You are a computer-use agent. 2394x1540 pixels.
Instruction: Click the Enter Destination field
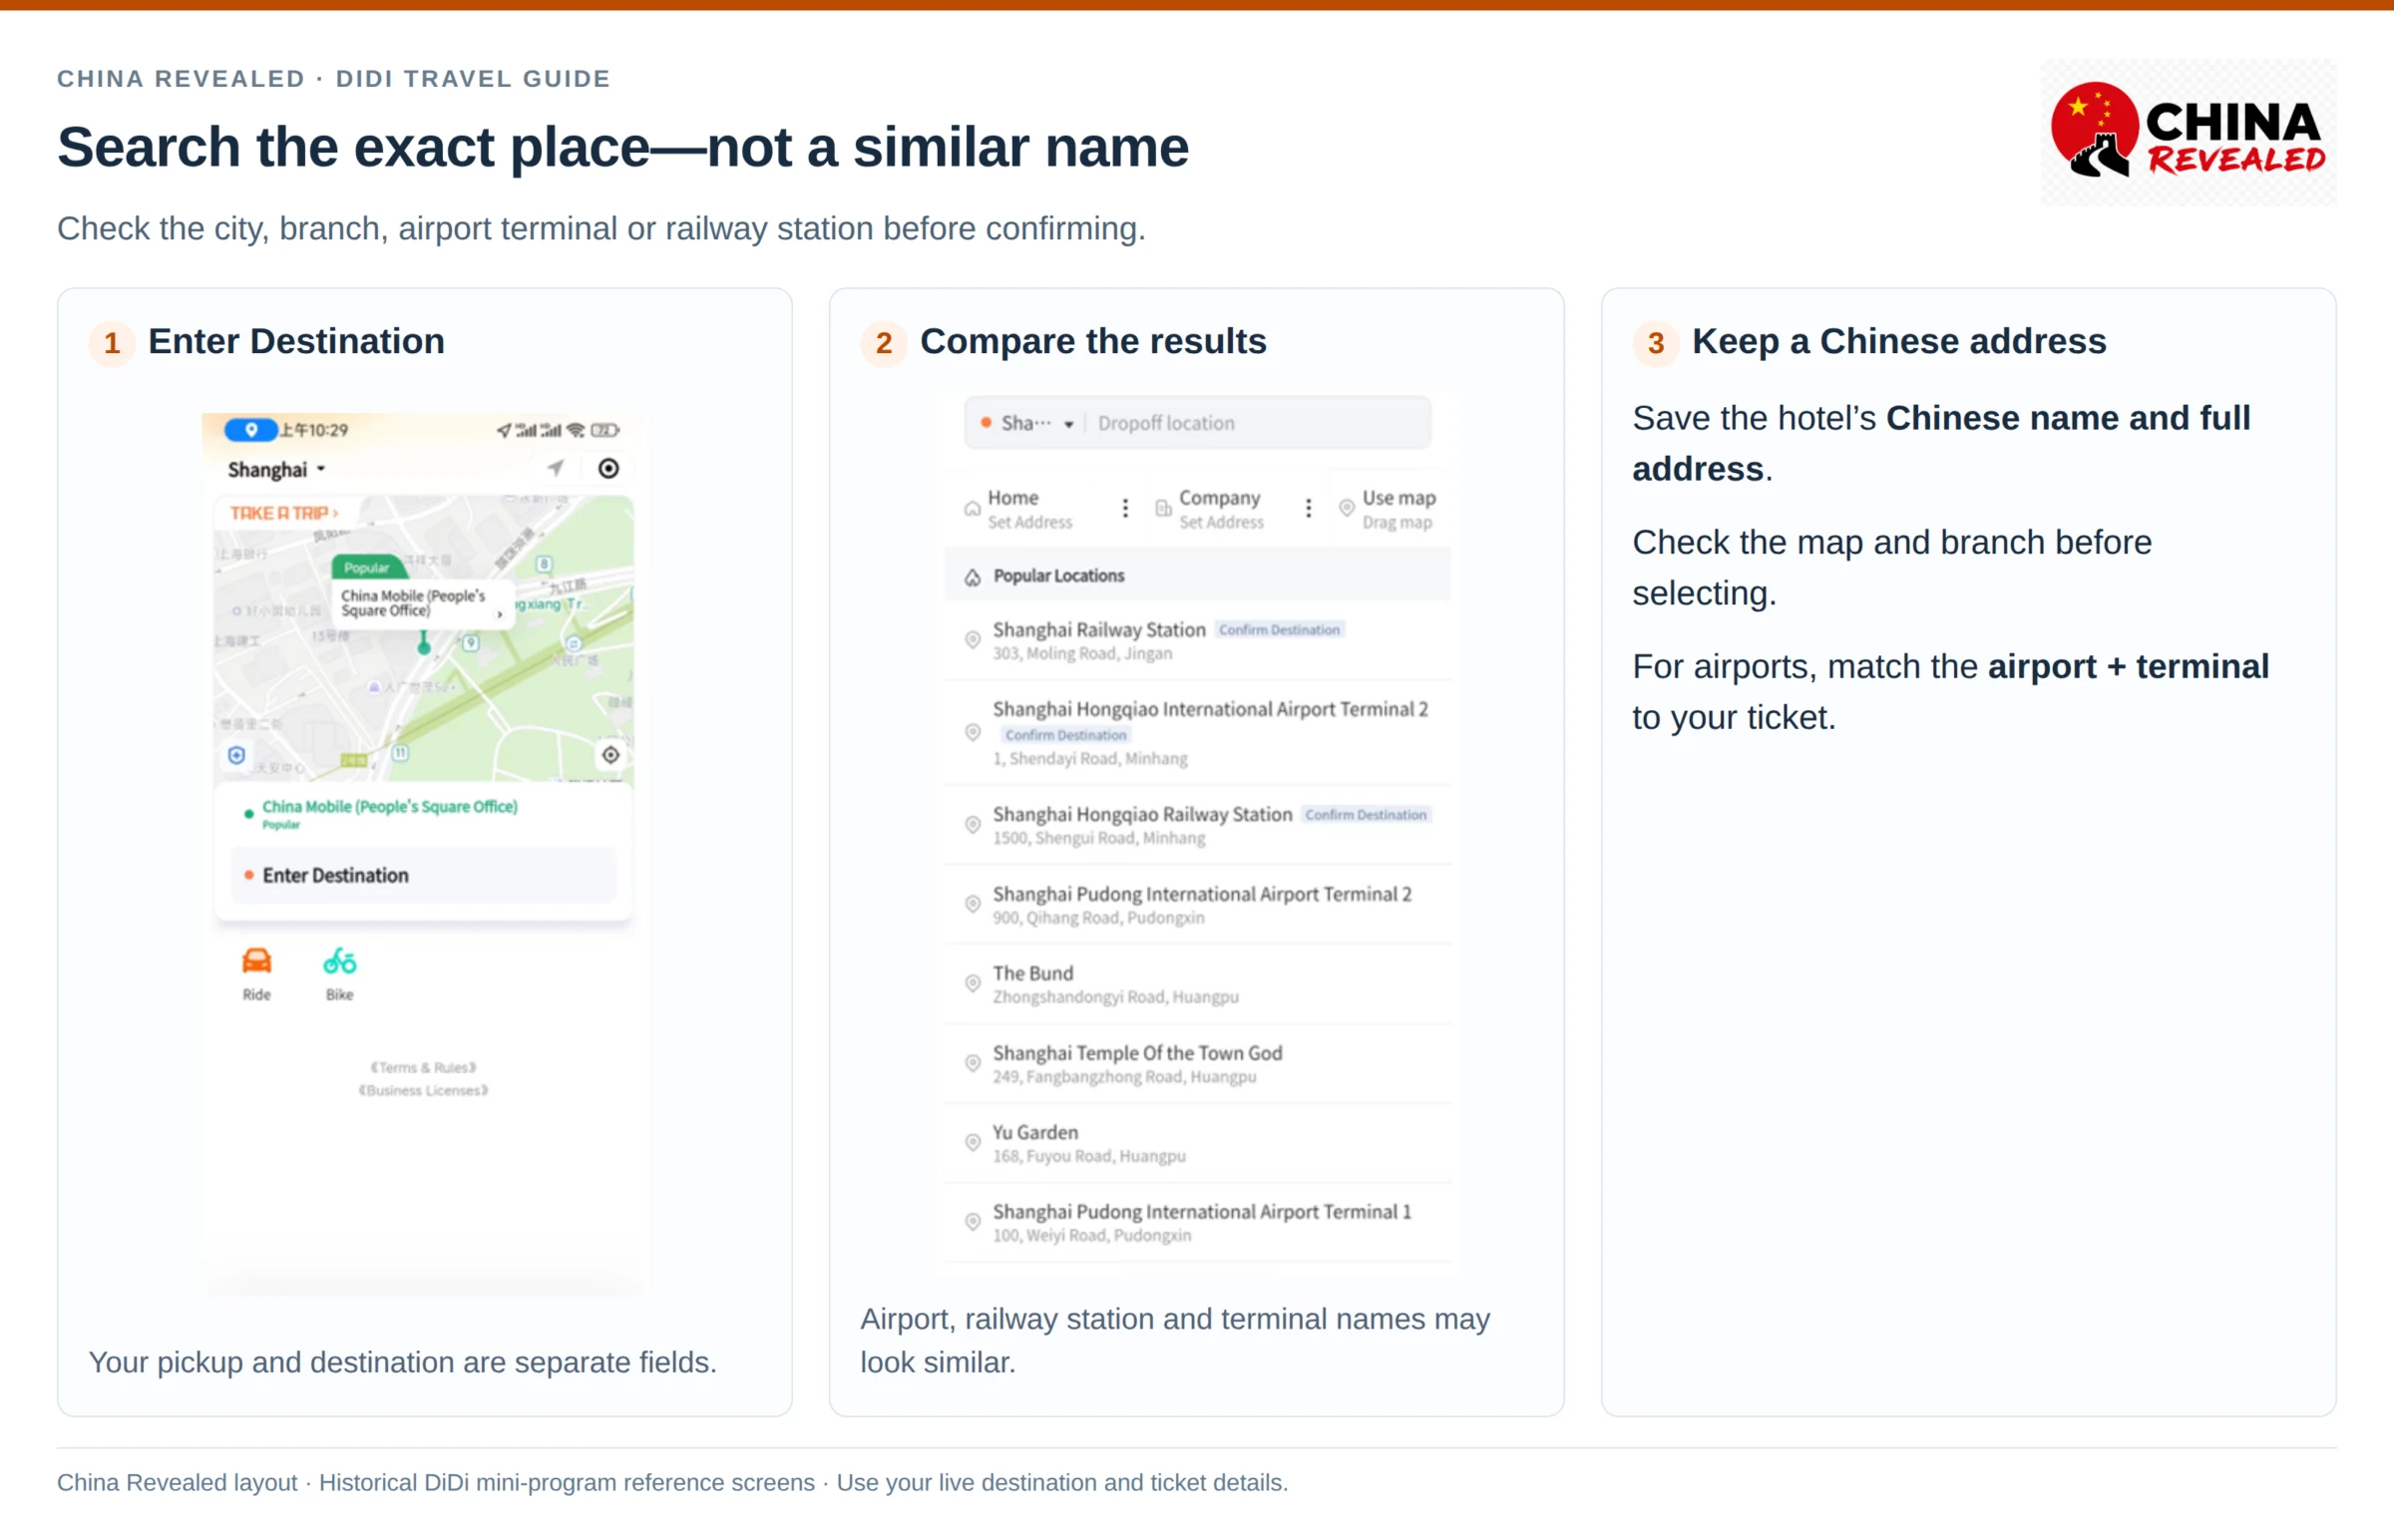(x=424, y=875)
